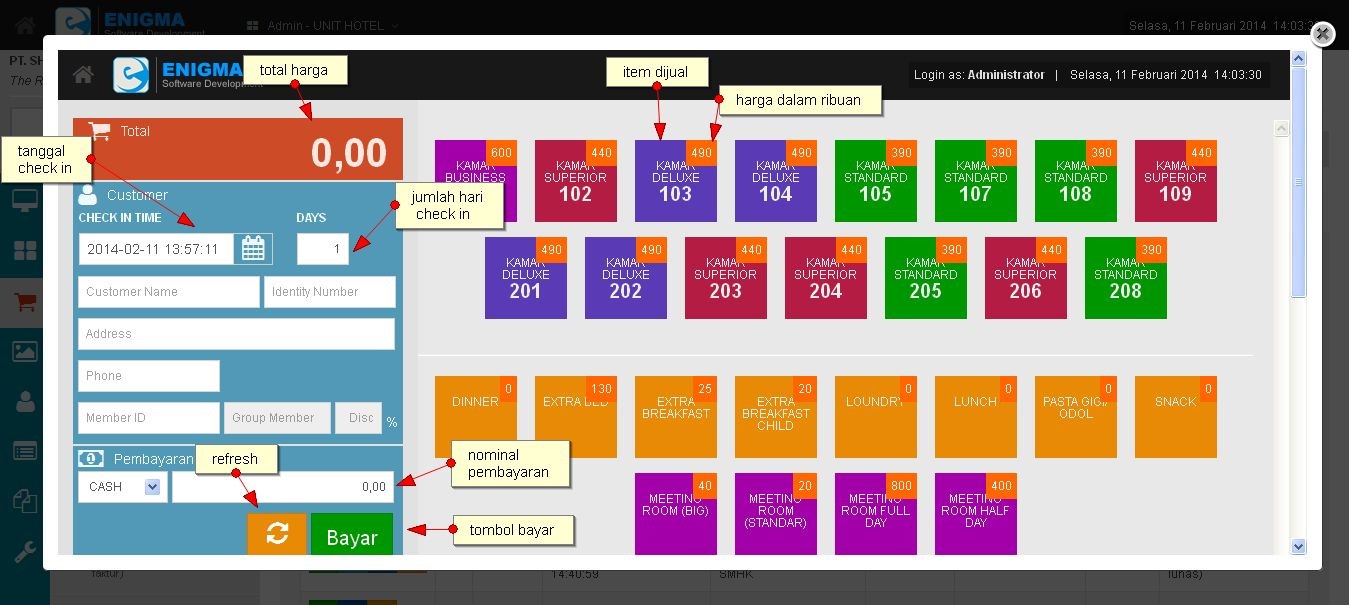Click the Customer Name input field
1349x605 pixels.
point(168,292)
